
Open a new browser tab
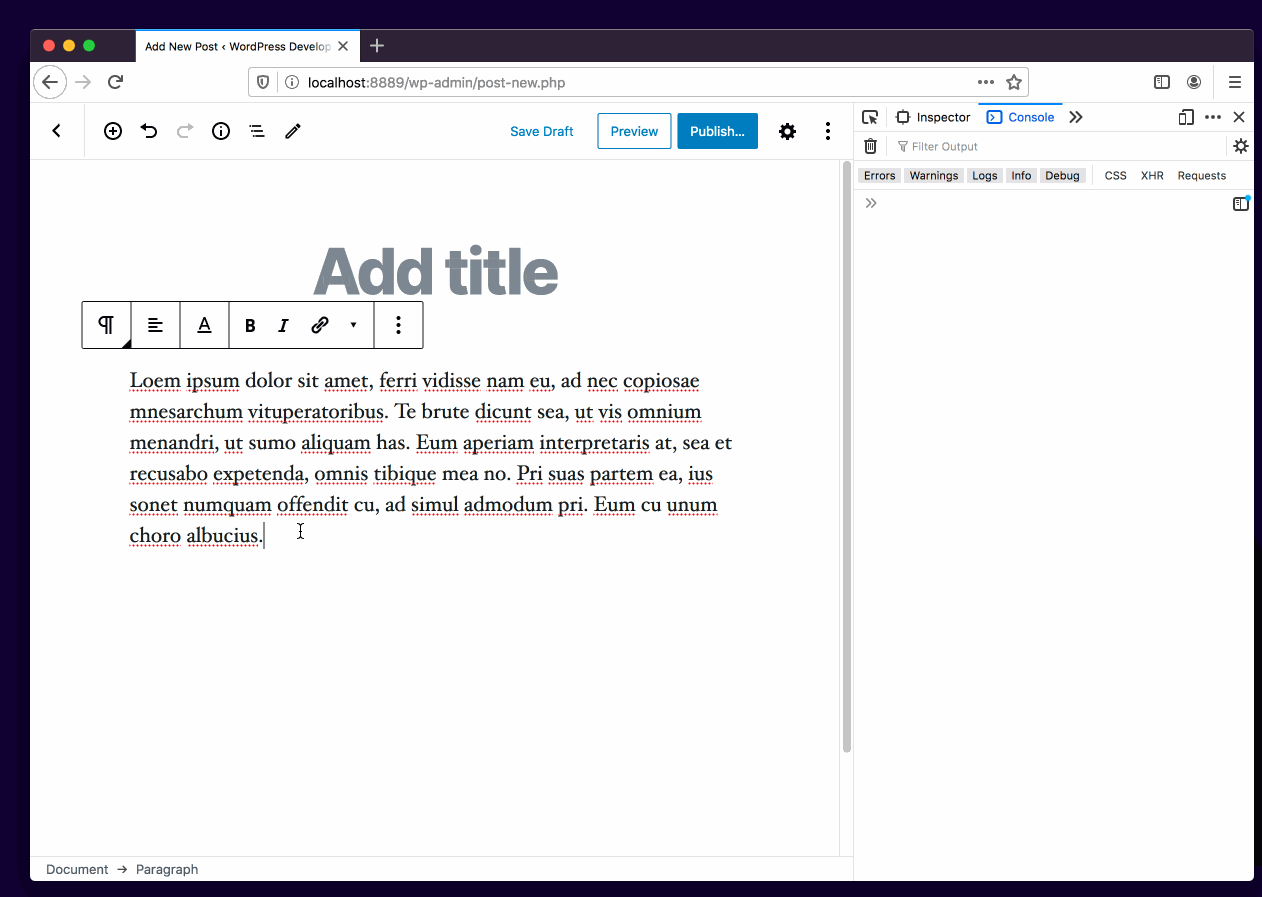(377, 46)
